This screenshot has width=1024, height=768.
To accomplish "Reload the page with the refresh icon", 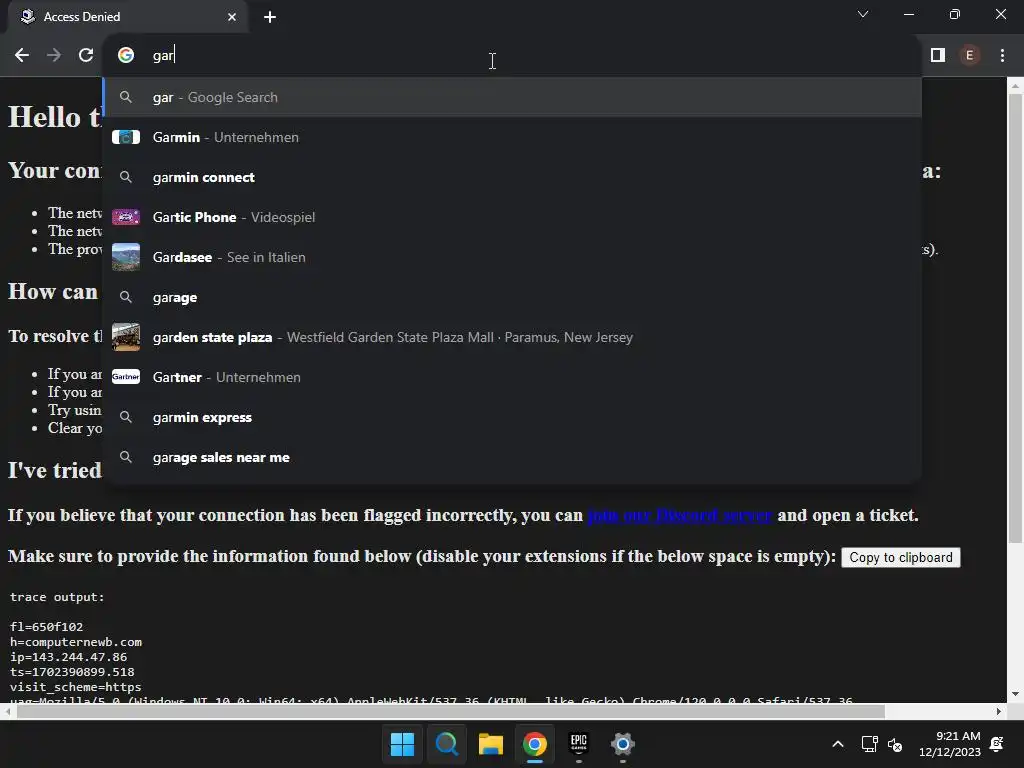I will (x=86, y=56).
